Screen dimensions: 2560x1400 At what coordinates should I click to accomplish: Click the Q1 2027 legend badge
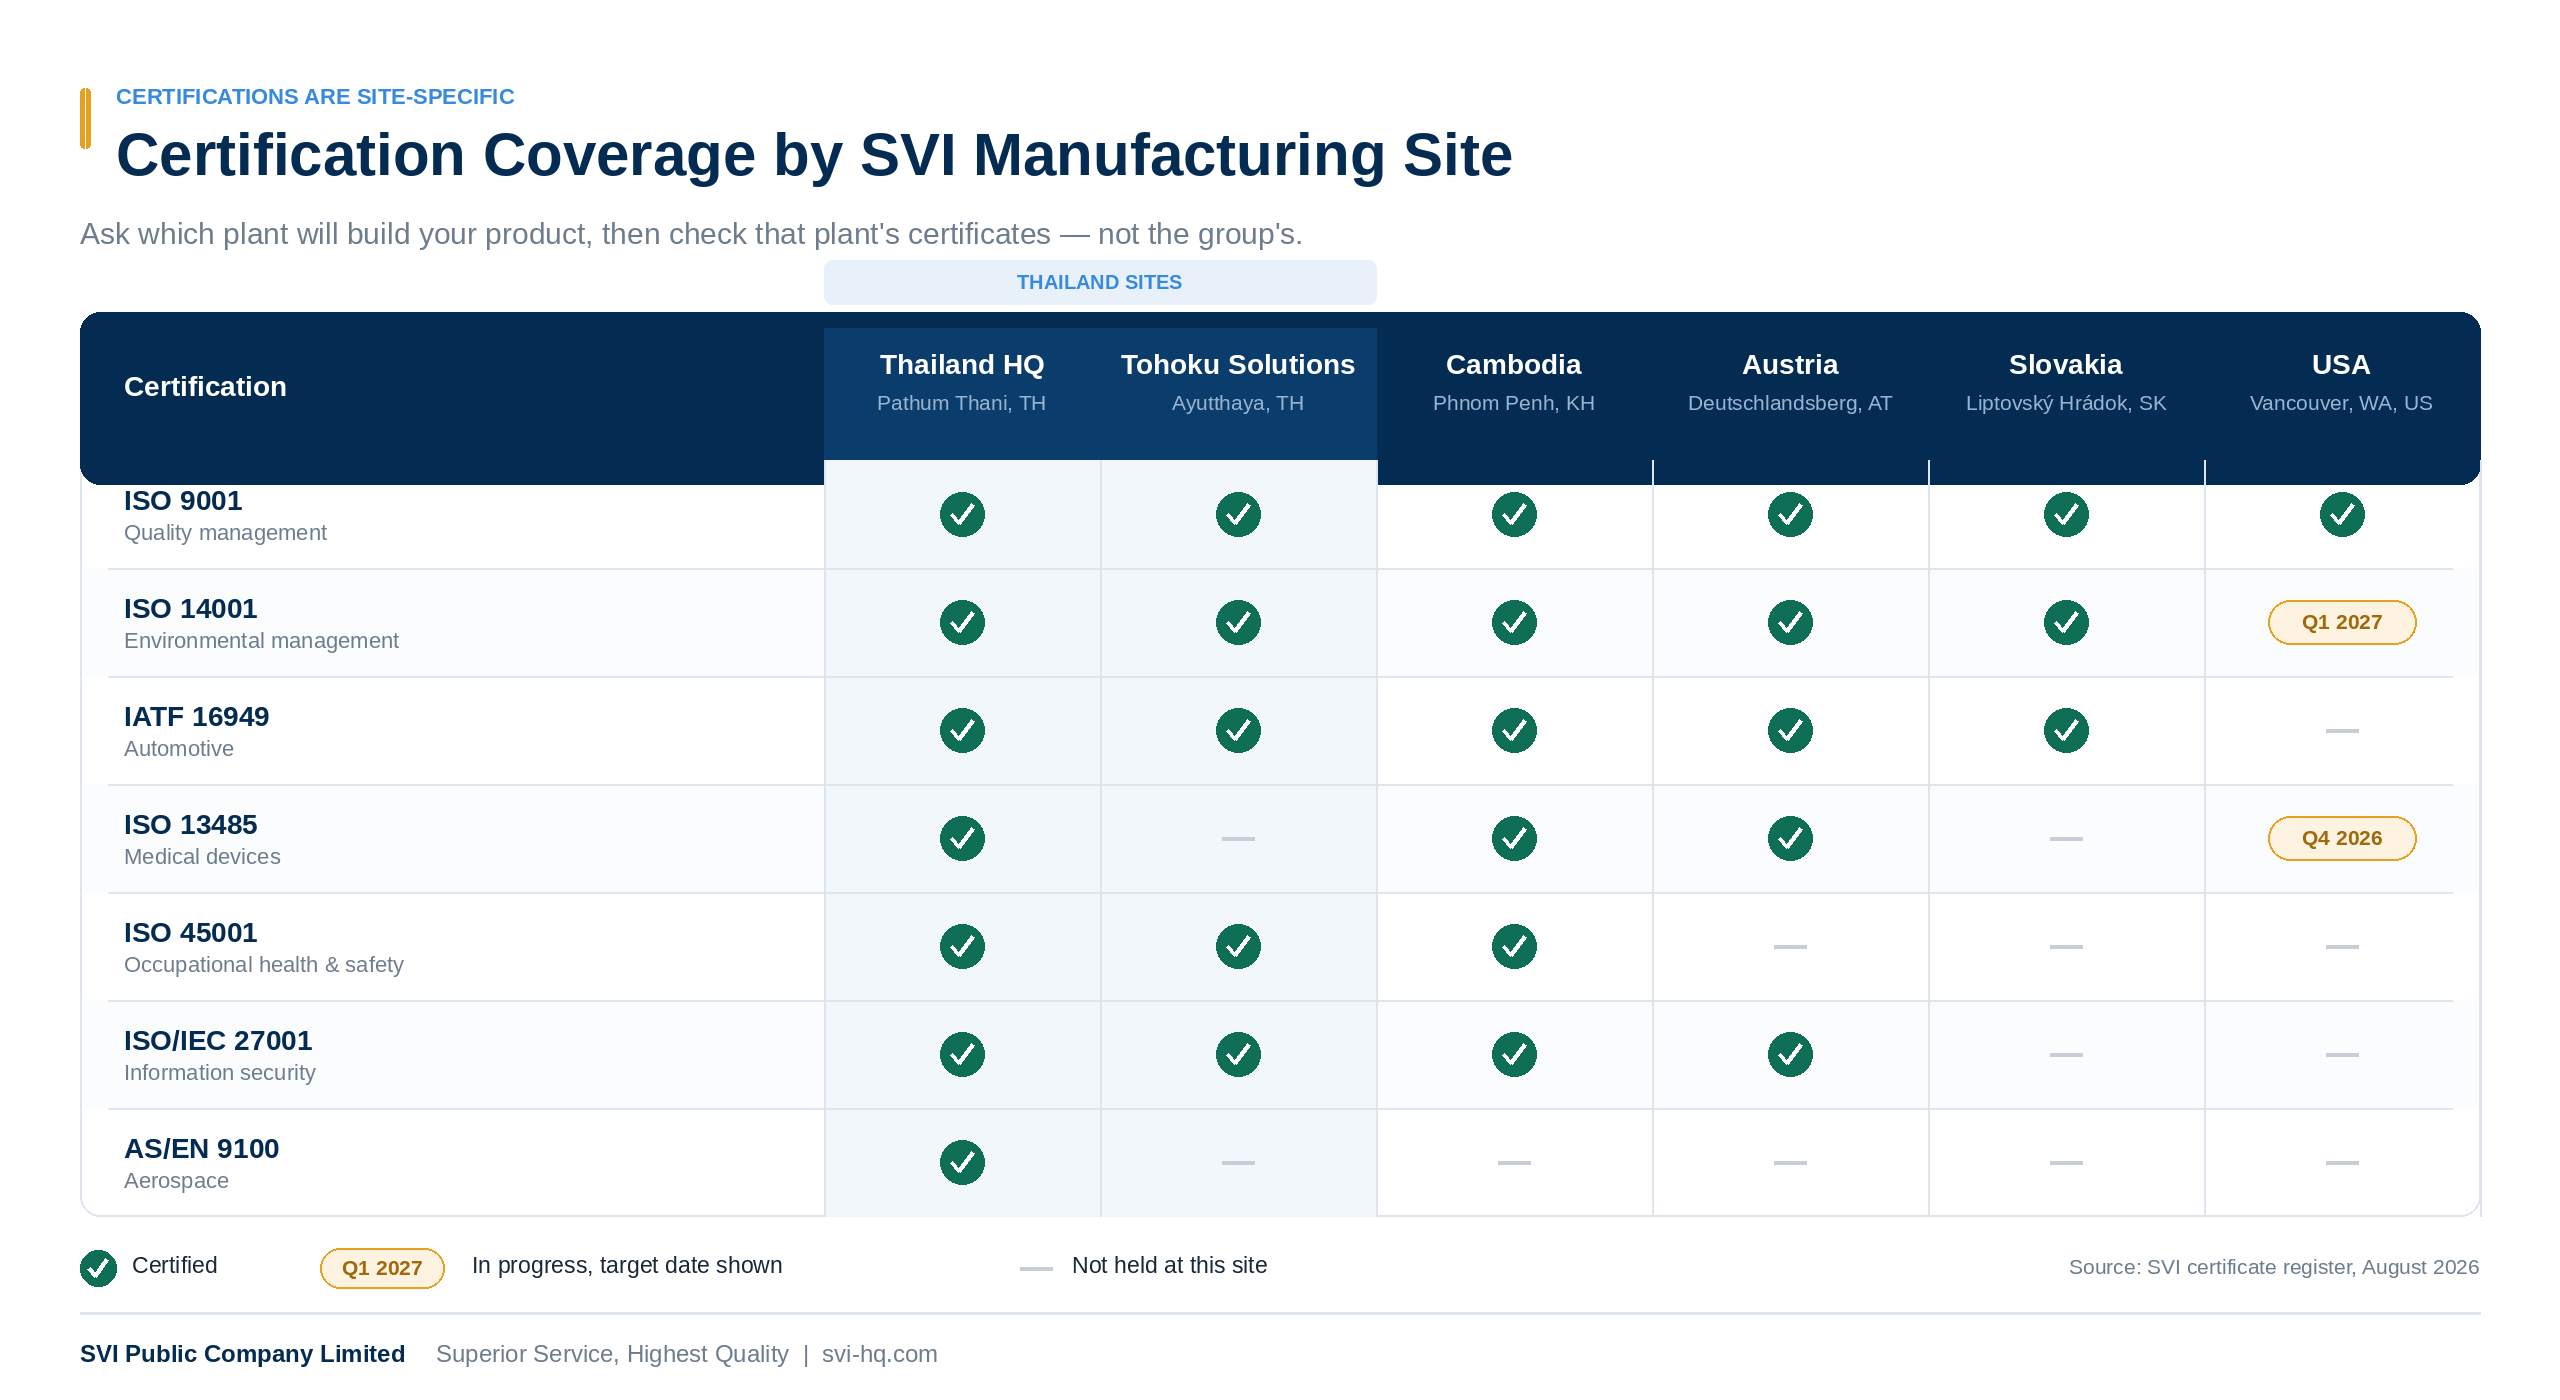coord(382,1268)
